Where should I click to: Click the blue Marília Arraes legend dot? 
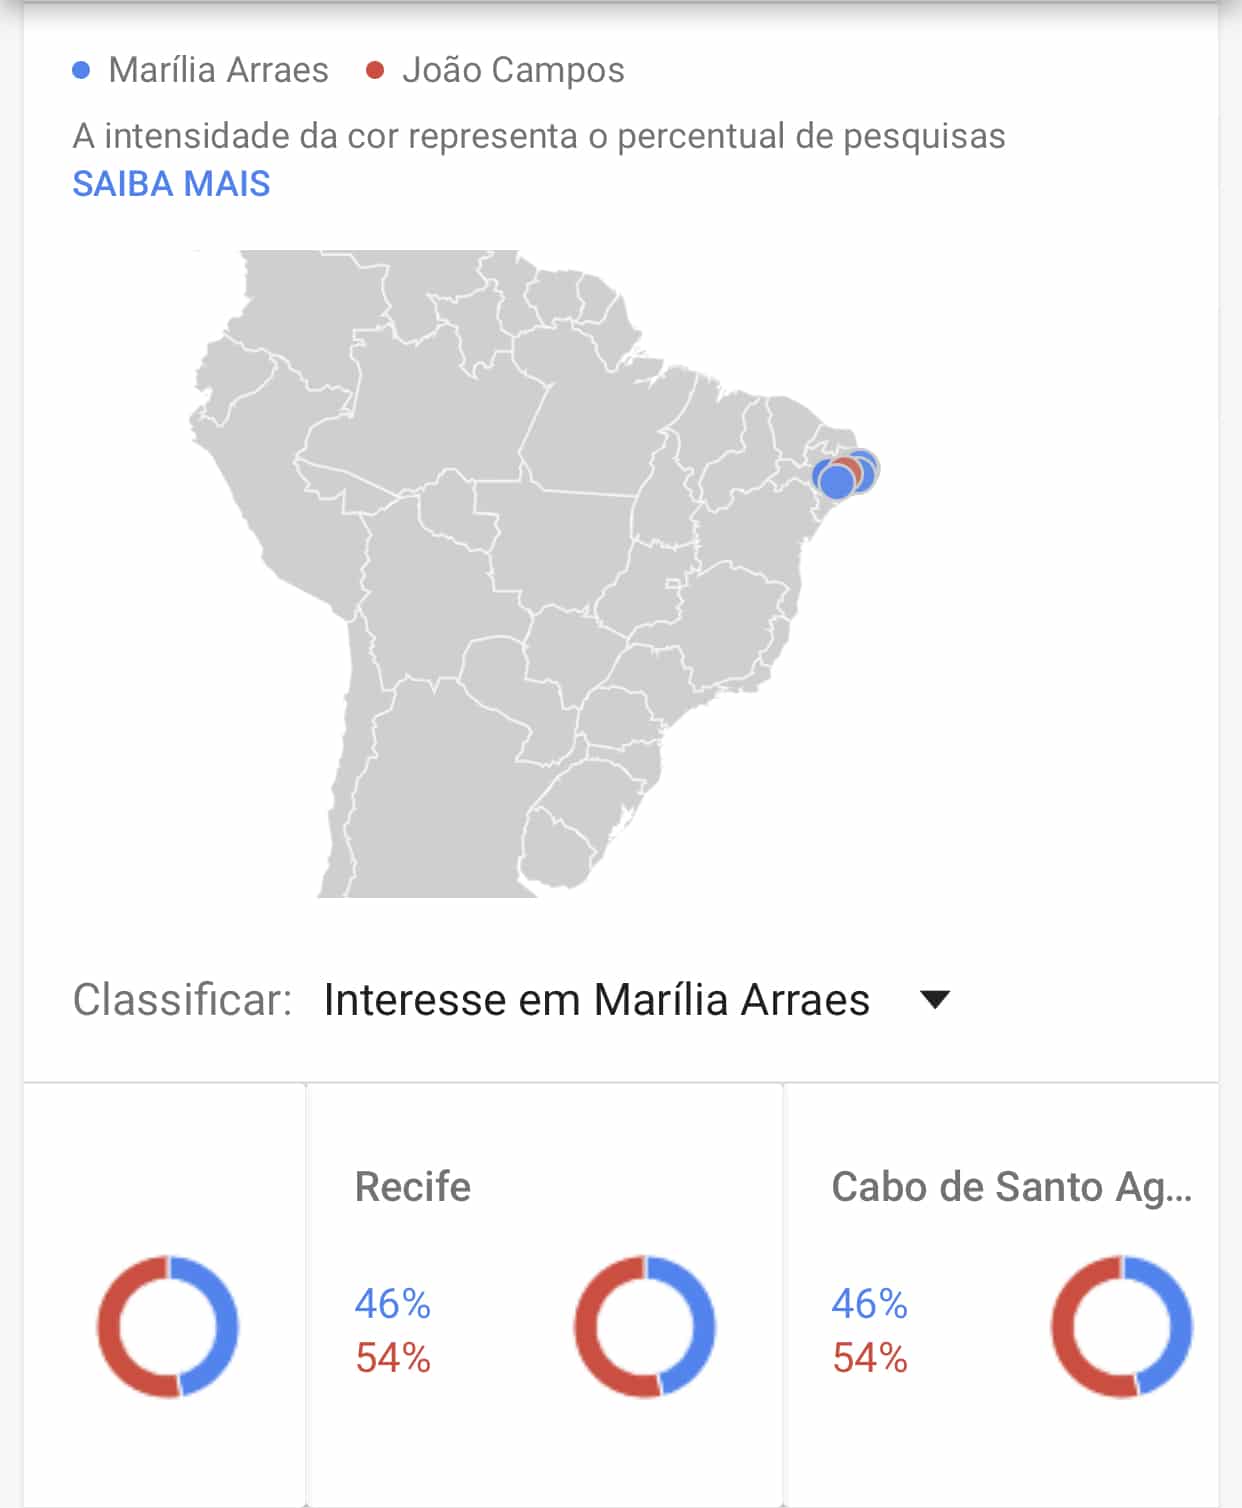pyautogui.click(x=82, y=70)
